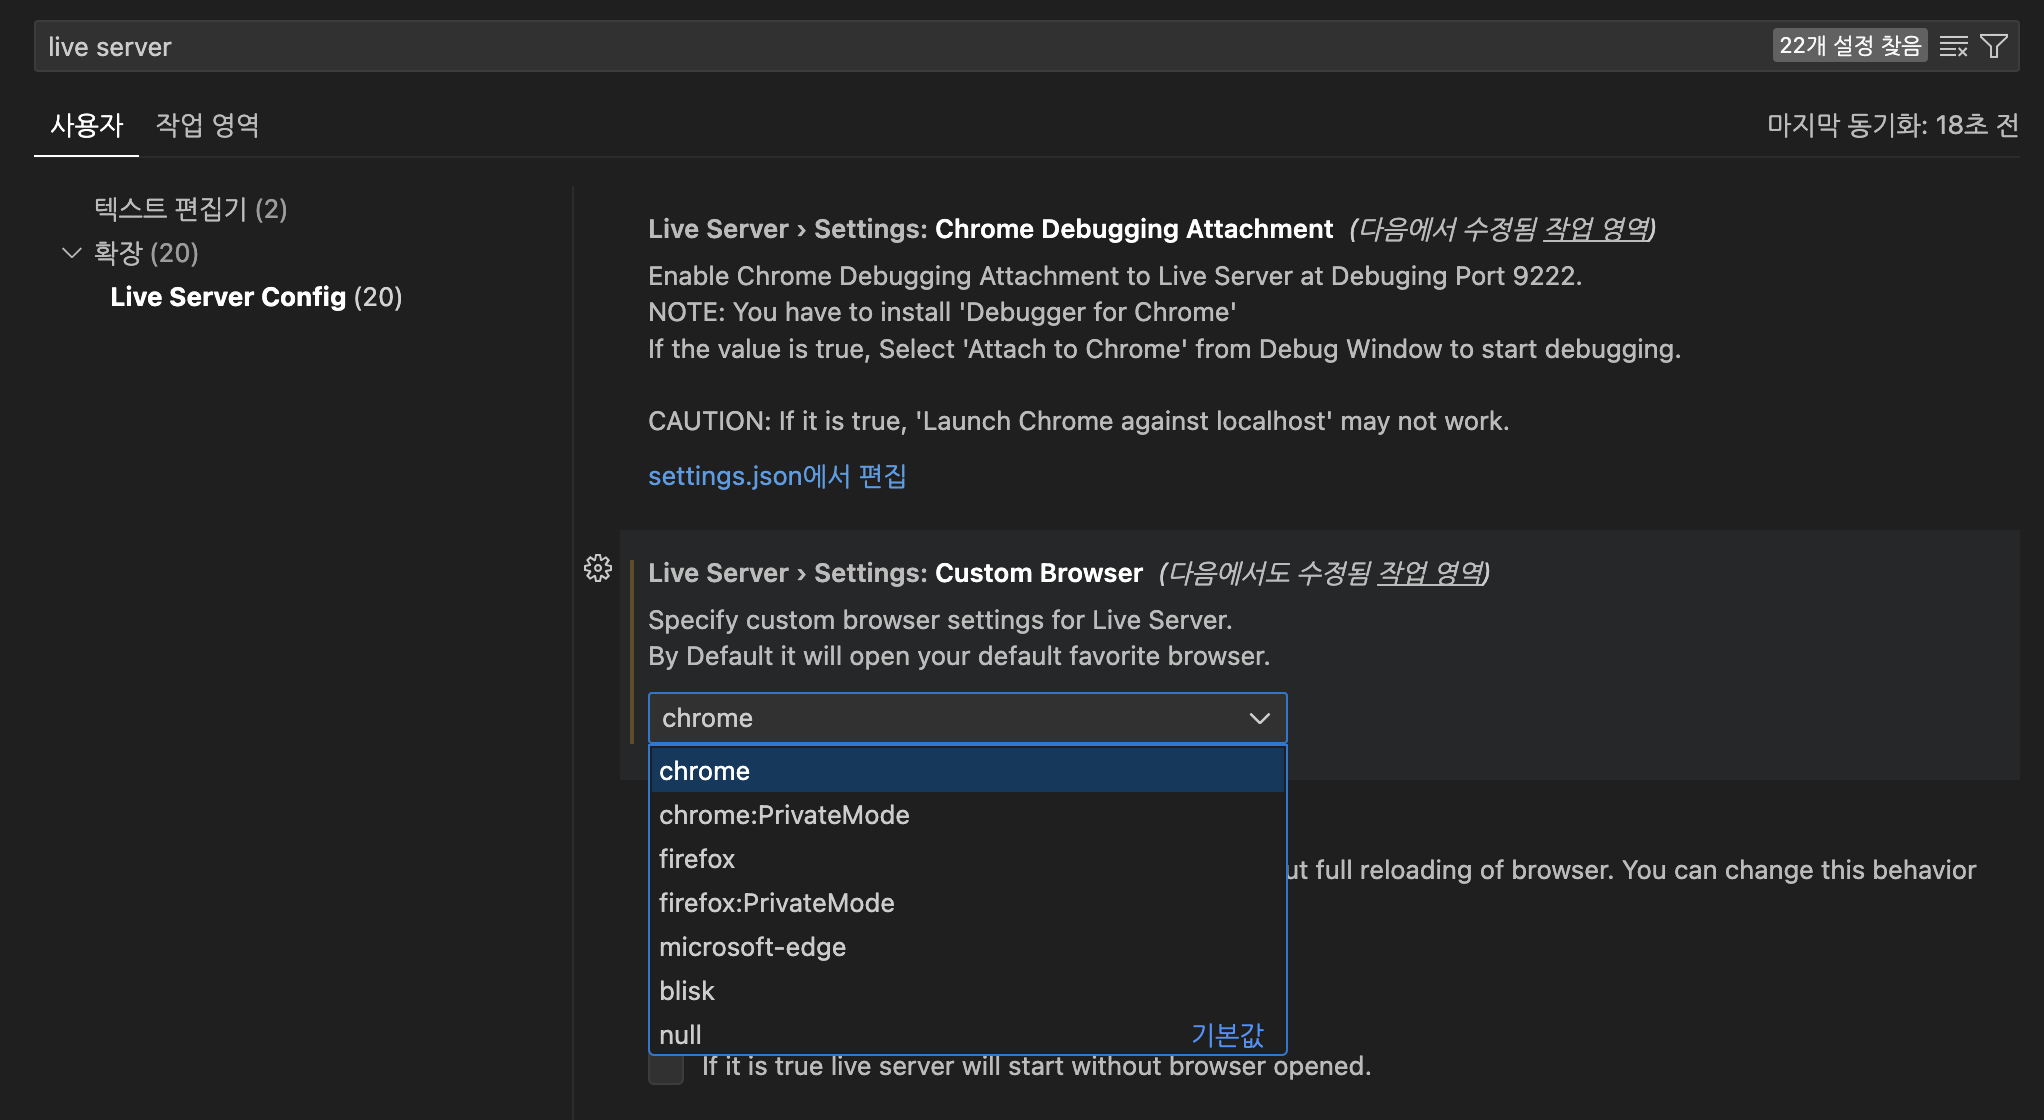Toggle the start-without-browser checkbox
This screenshot has width=2044, height=1120.
point(666,1069)
